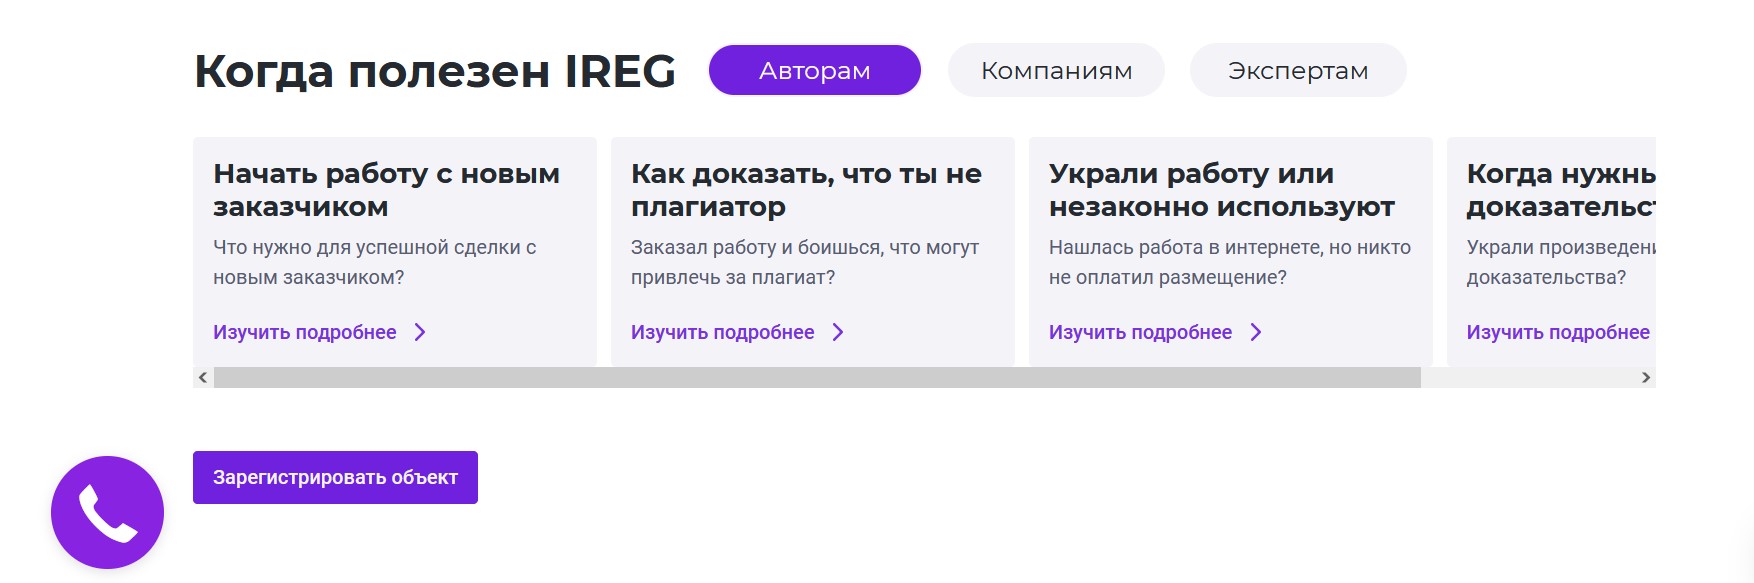Click the purple phone call icon

(107, 512)
